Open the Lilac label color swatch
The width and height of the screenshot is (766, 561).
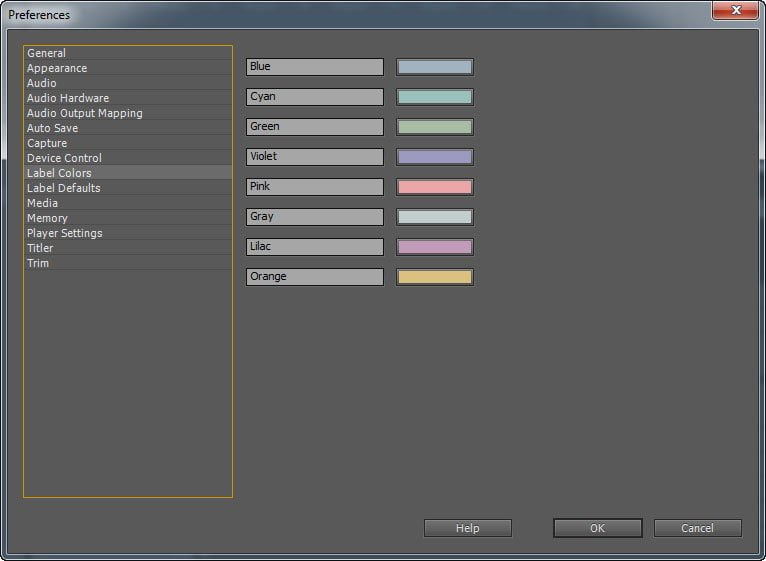click(435, 247)
